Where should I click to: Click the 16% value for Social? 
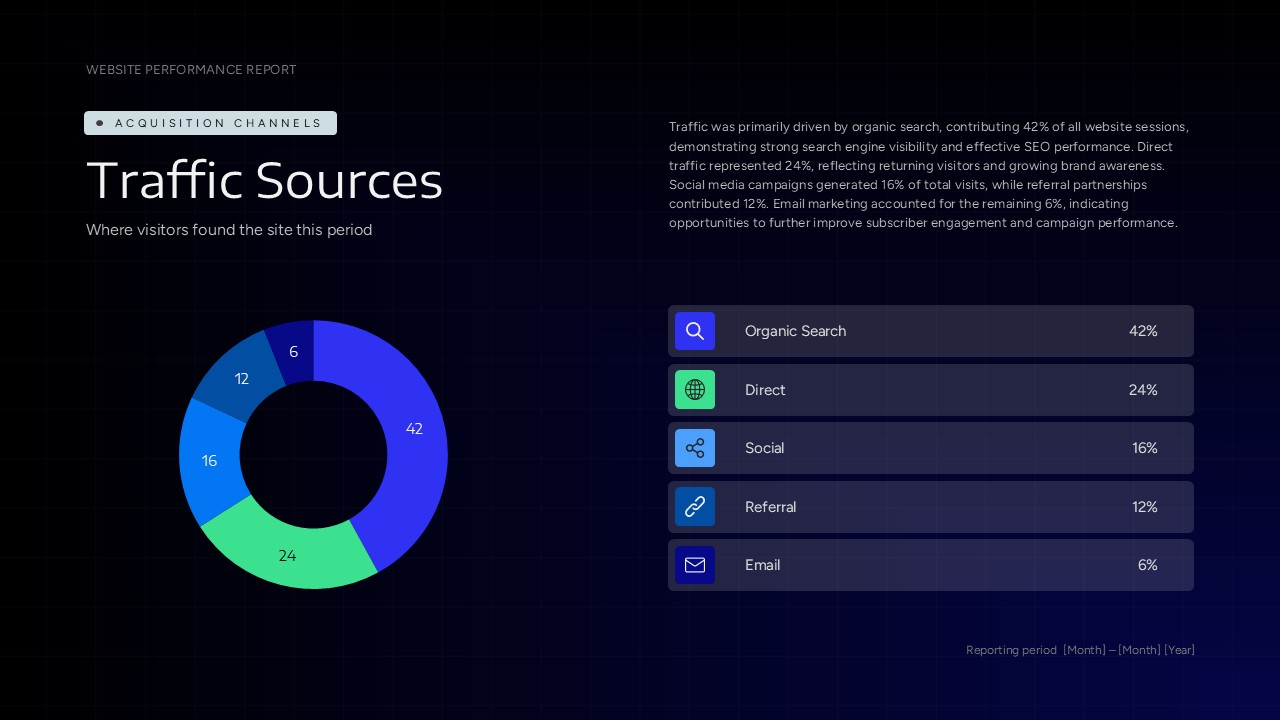point(1145,448)
